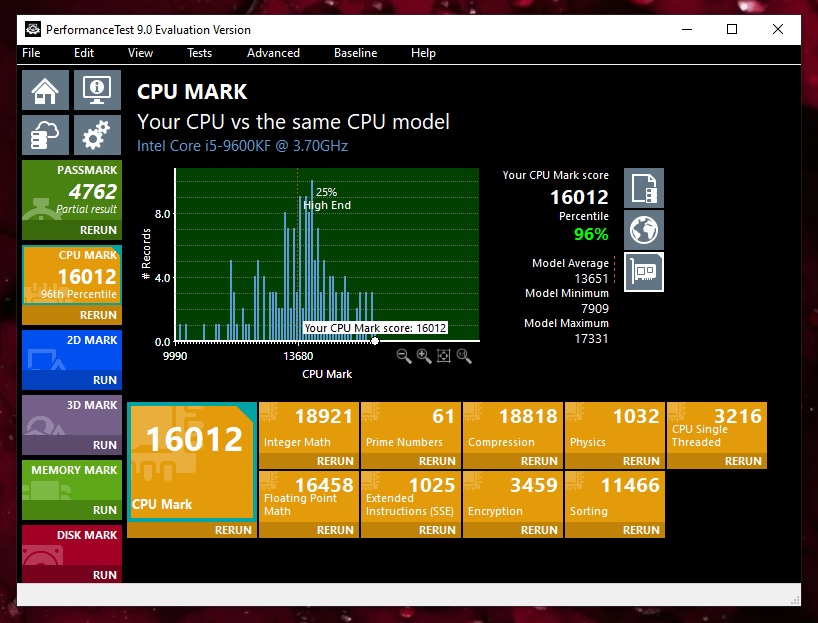Click the 96% percentile value
This screenshot has width=818, height=623.
[591, 234]
